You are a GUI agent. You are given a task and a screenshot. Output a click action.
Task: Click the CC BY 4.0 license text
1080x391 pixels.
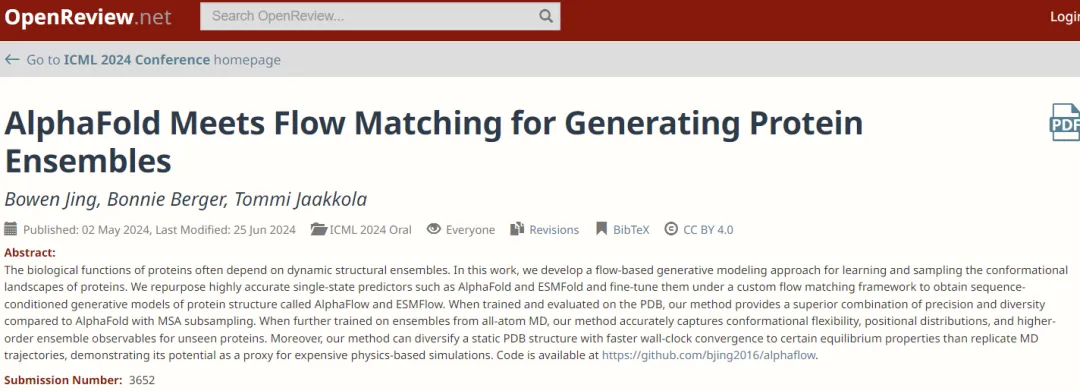click(x=708, y=230)
